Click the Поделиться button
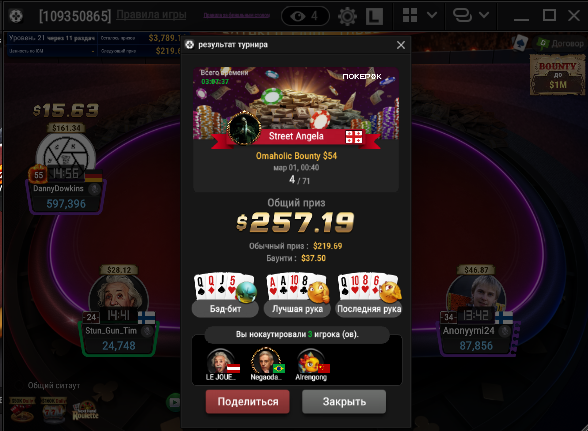This screenshot has height=431, width=588. click(x=248, y=401)
